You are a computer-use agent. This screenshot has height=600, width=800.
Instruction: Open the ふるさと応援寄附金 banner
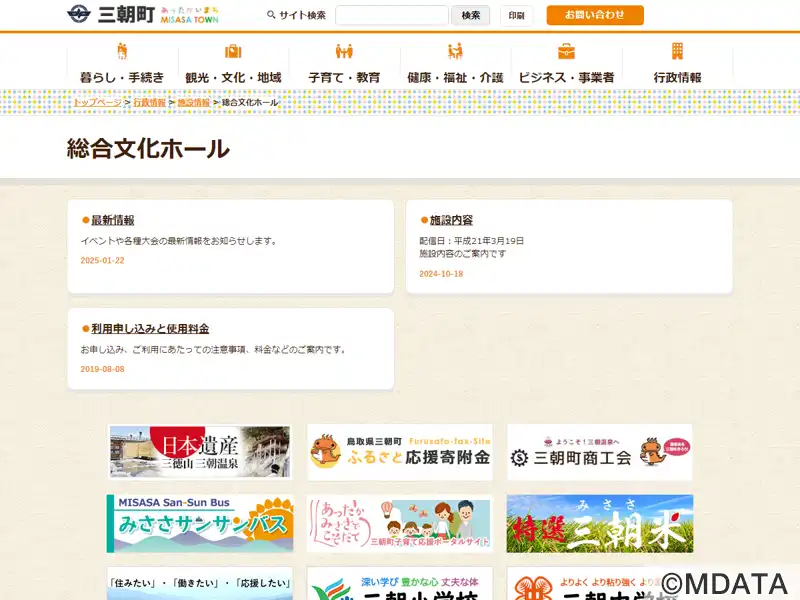tap(400, 452)
